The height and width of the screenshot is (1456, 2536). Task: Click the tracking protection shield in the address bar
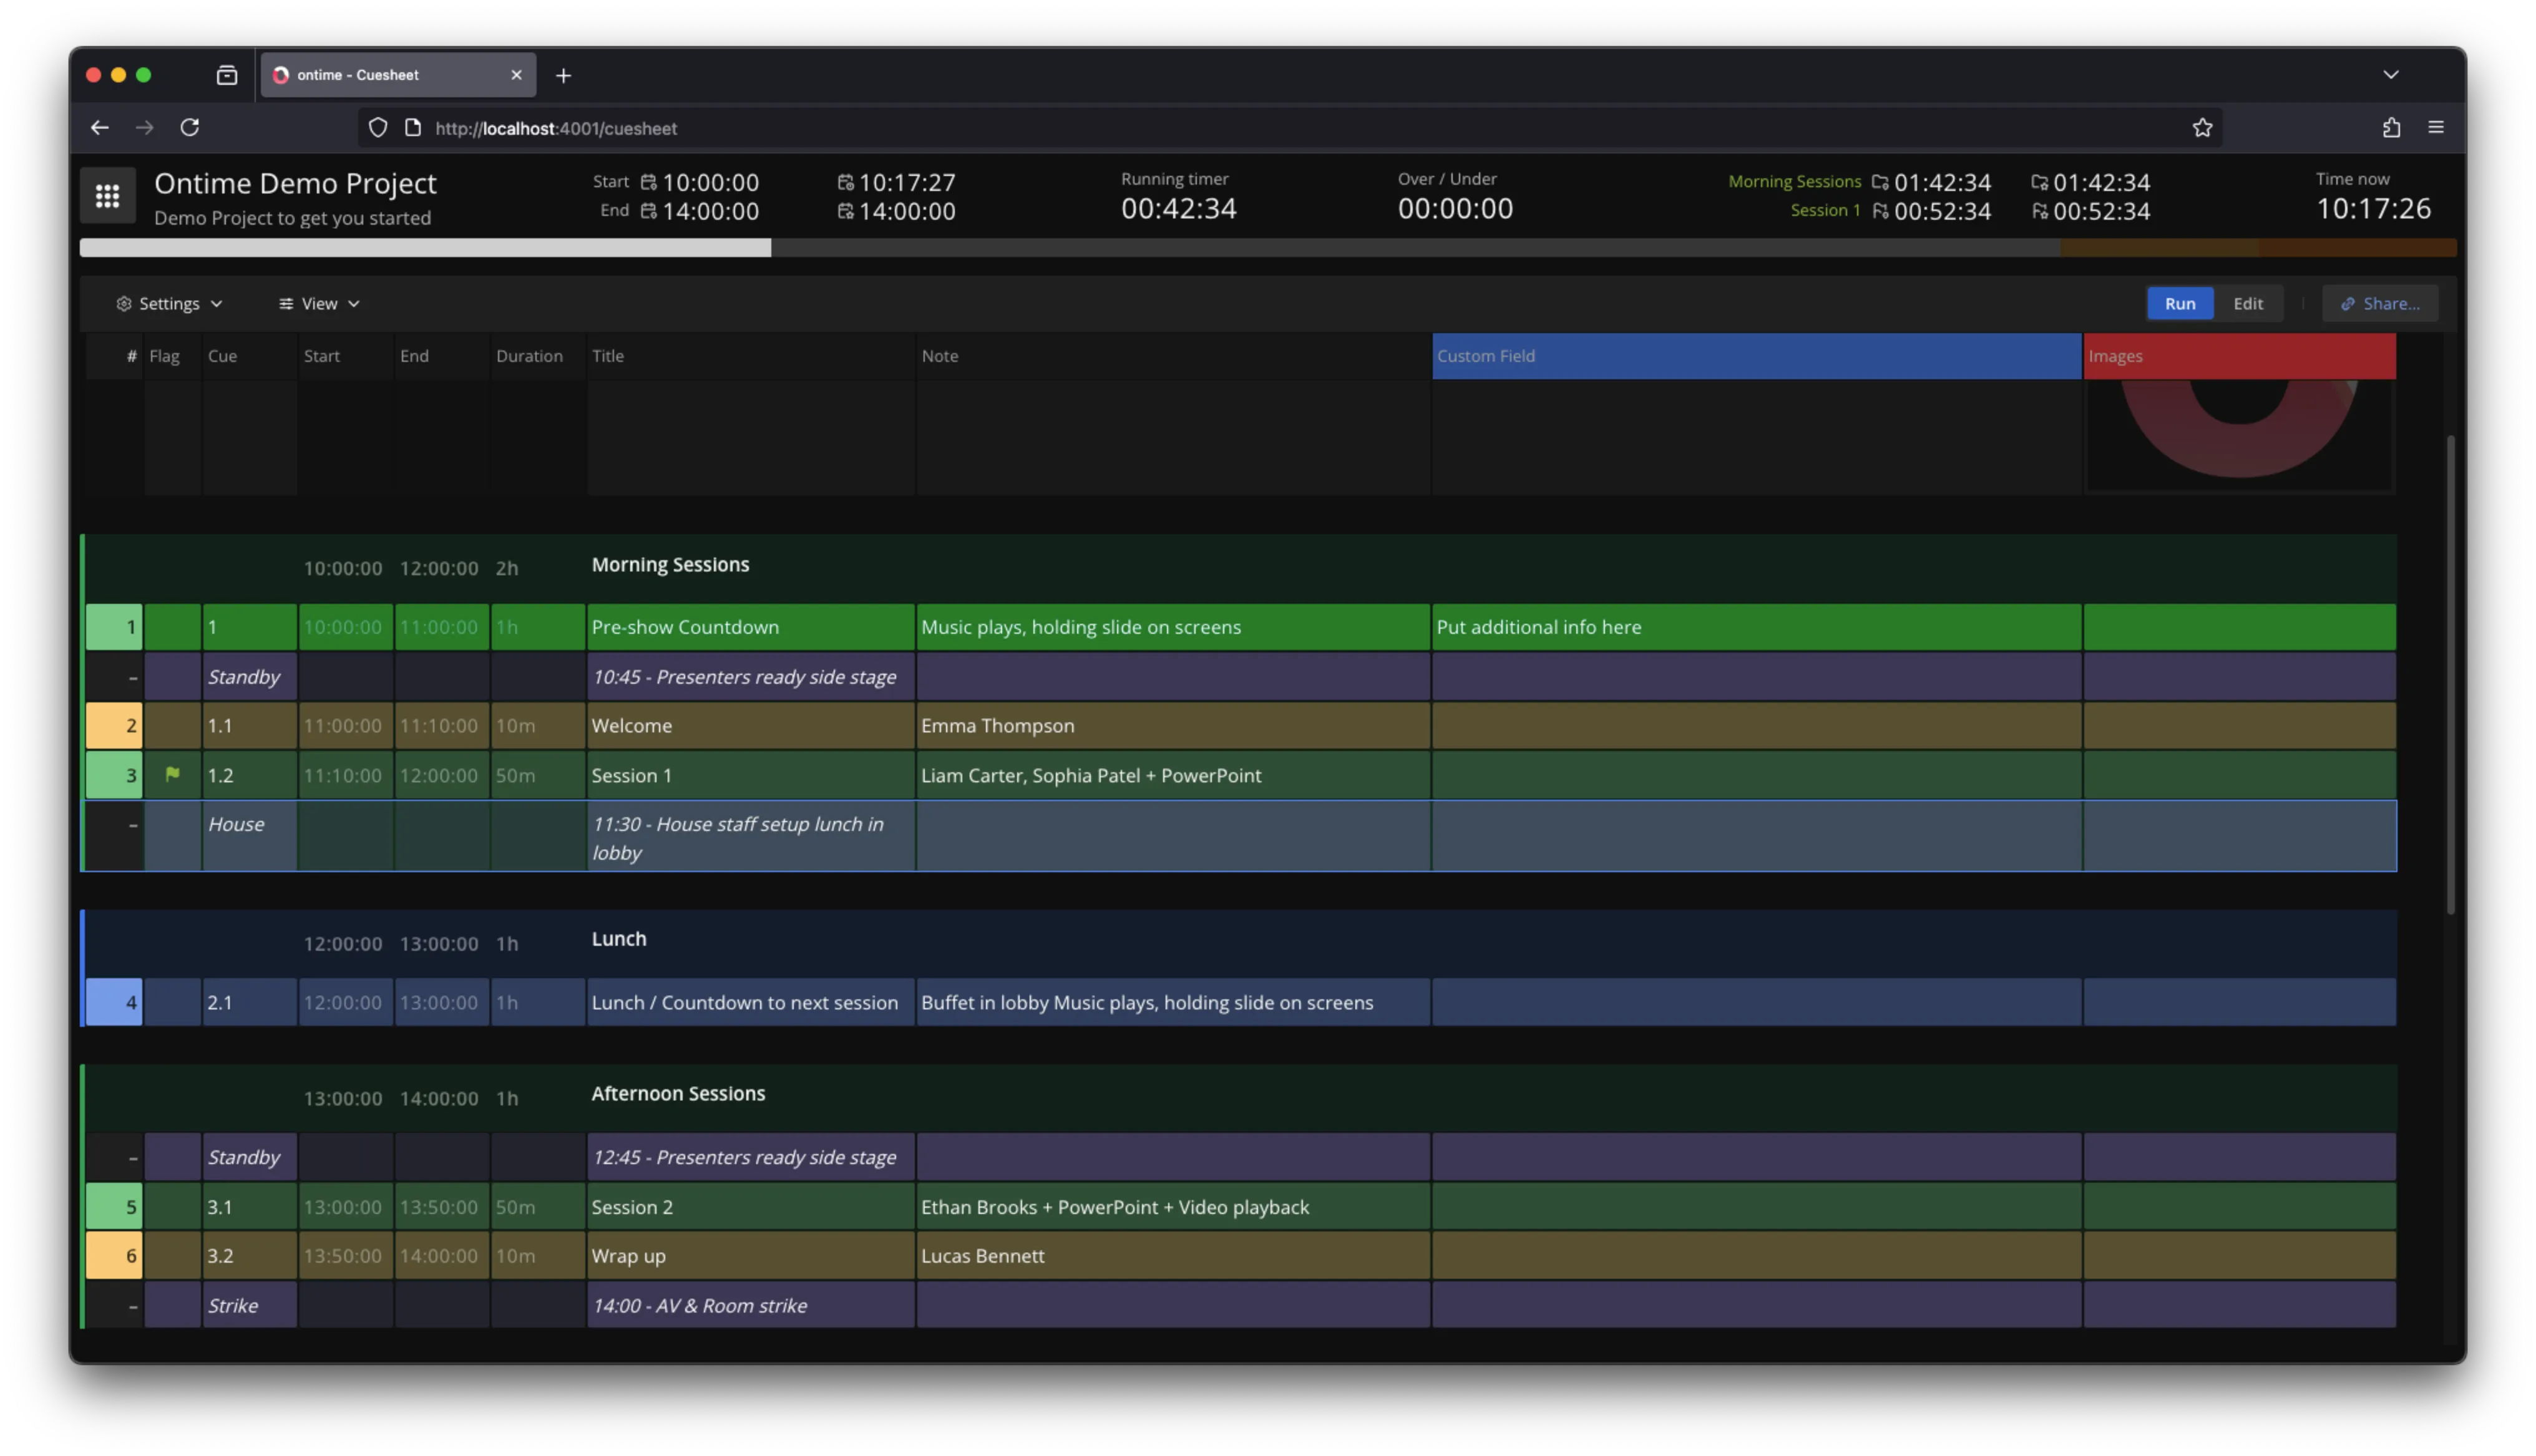click(377, 128)
